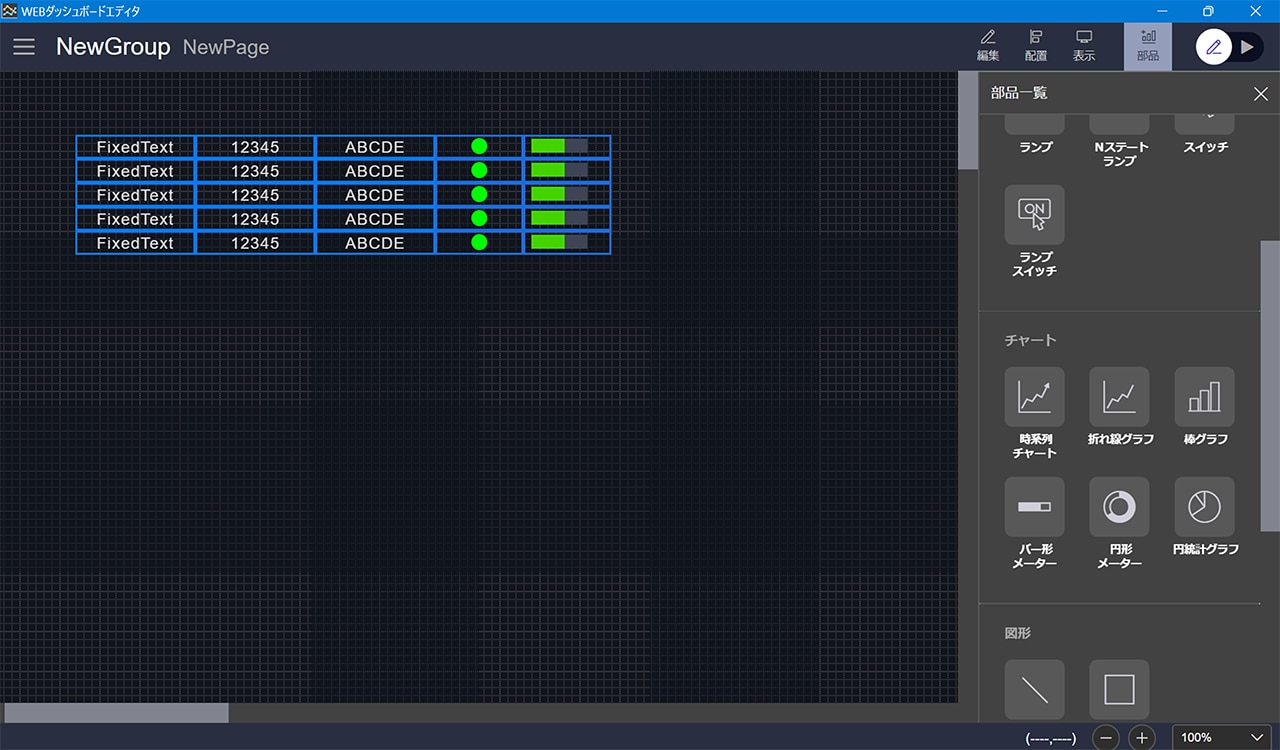Open the zoom level 100% dropdown
1280x750 pixels.
point(1221,738)
